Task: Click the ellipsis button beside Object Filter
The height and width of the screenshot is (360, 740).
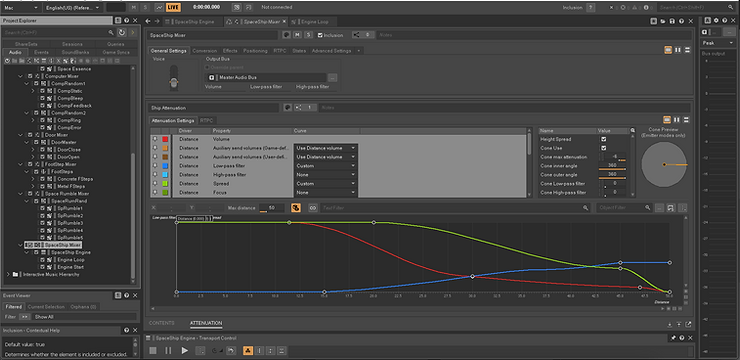Action: point(659,208)
